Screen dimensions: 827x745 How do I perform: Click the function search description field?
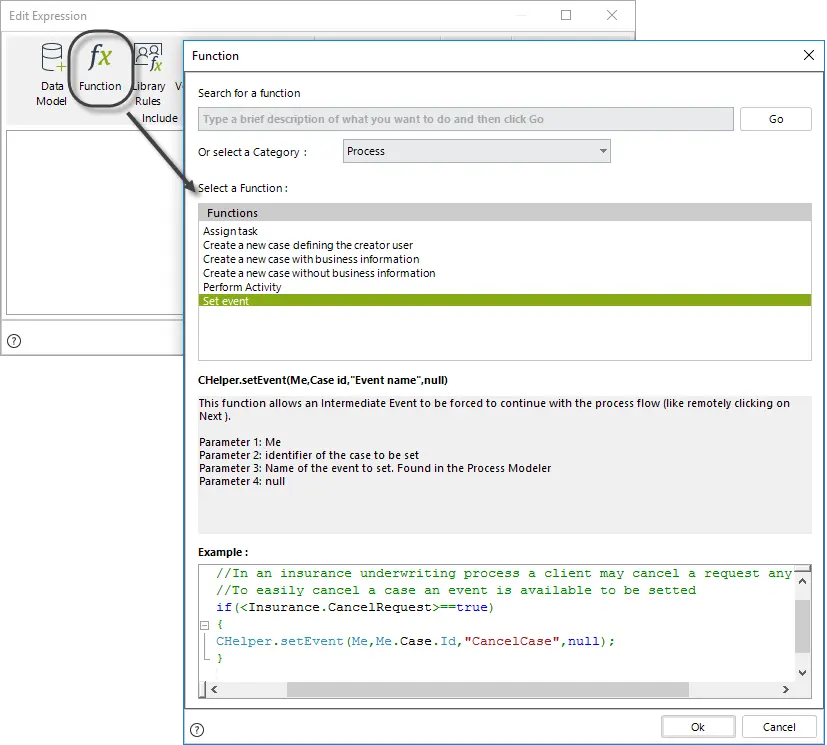pyautogui.click(x=466, y=119)
